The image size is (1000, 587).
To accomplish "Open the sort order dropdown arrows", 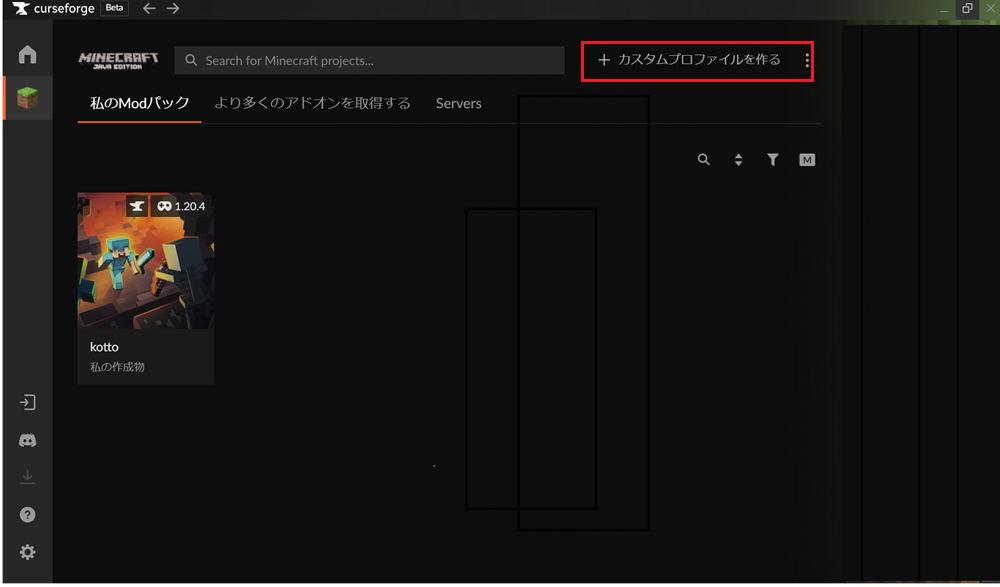I will [738, 160].
